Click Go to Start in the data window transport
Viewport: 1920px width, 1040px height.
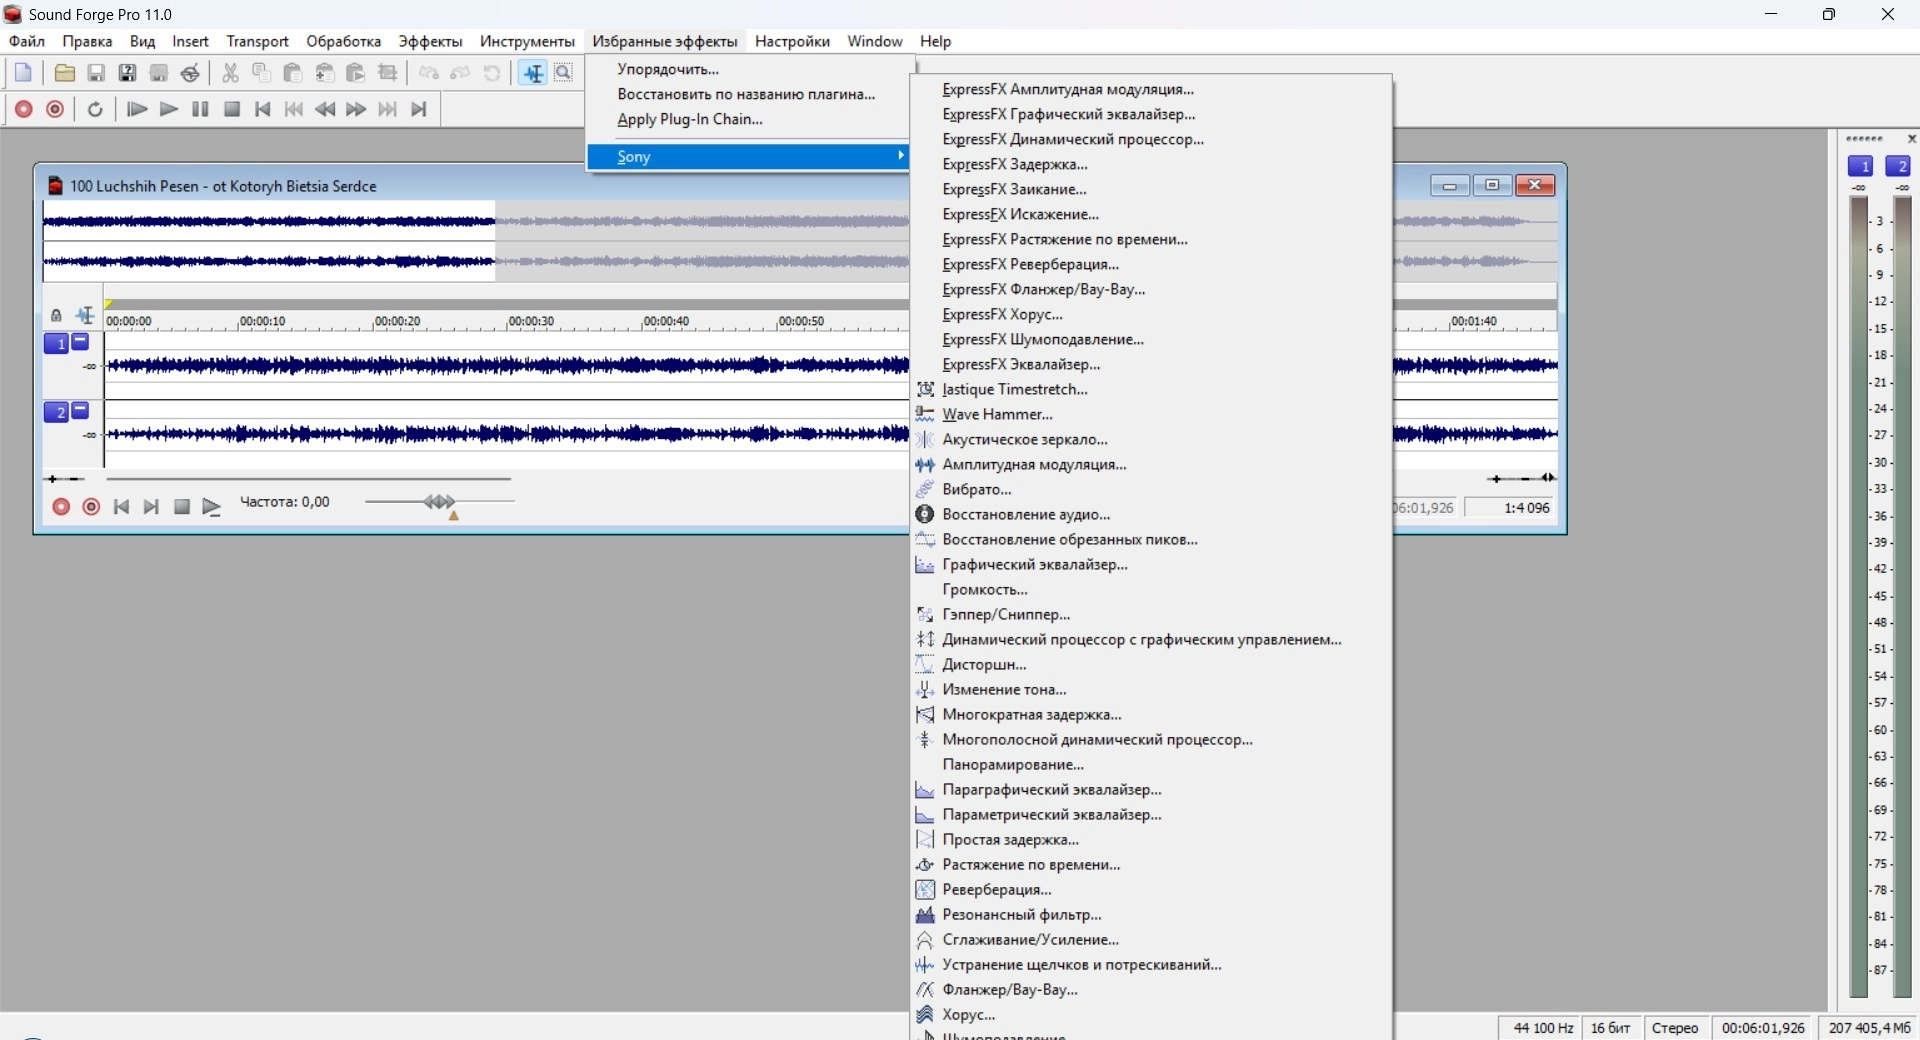click(x=121, y=507)
